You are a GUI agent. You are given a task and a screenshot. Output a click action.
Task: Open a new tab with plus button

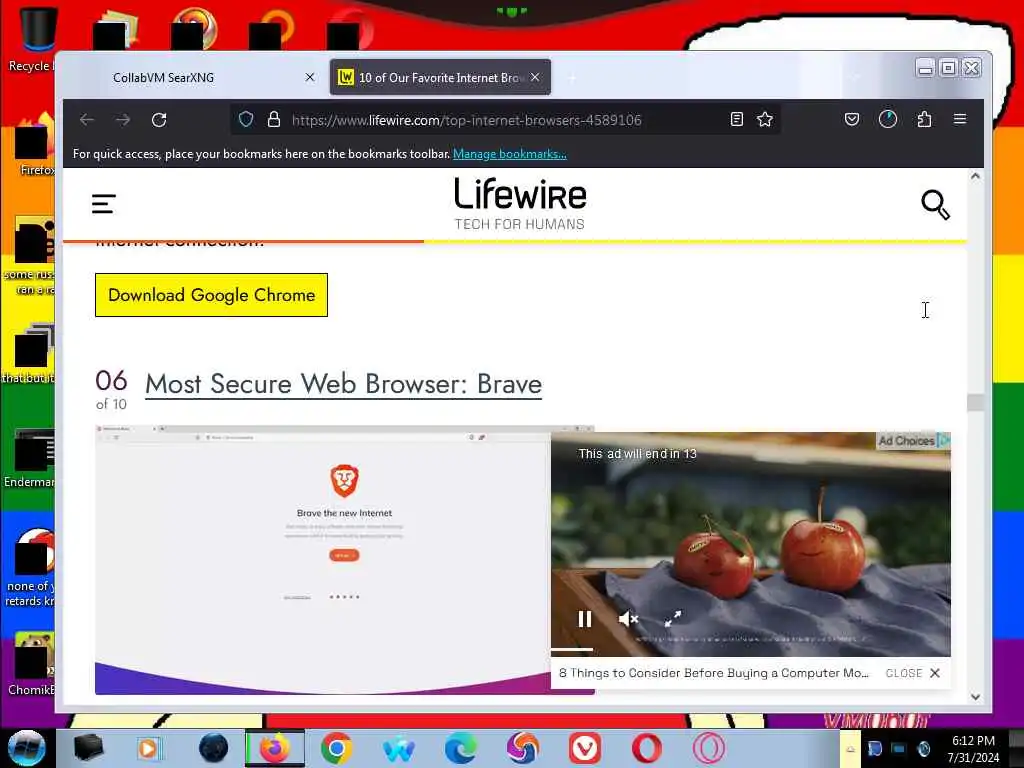[572, 78]
